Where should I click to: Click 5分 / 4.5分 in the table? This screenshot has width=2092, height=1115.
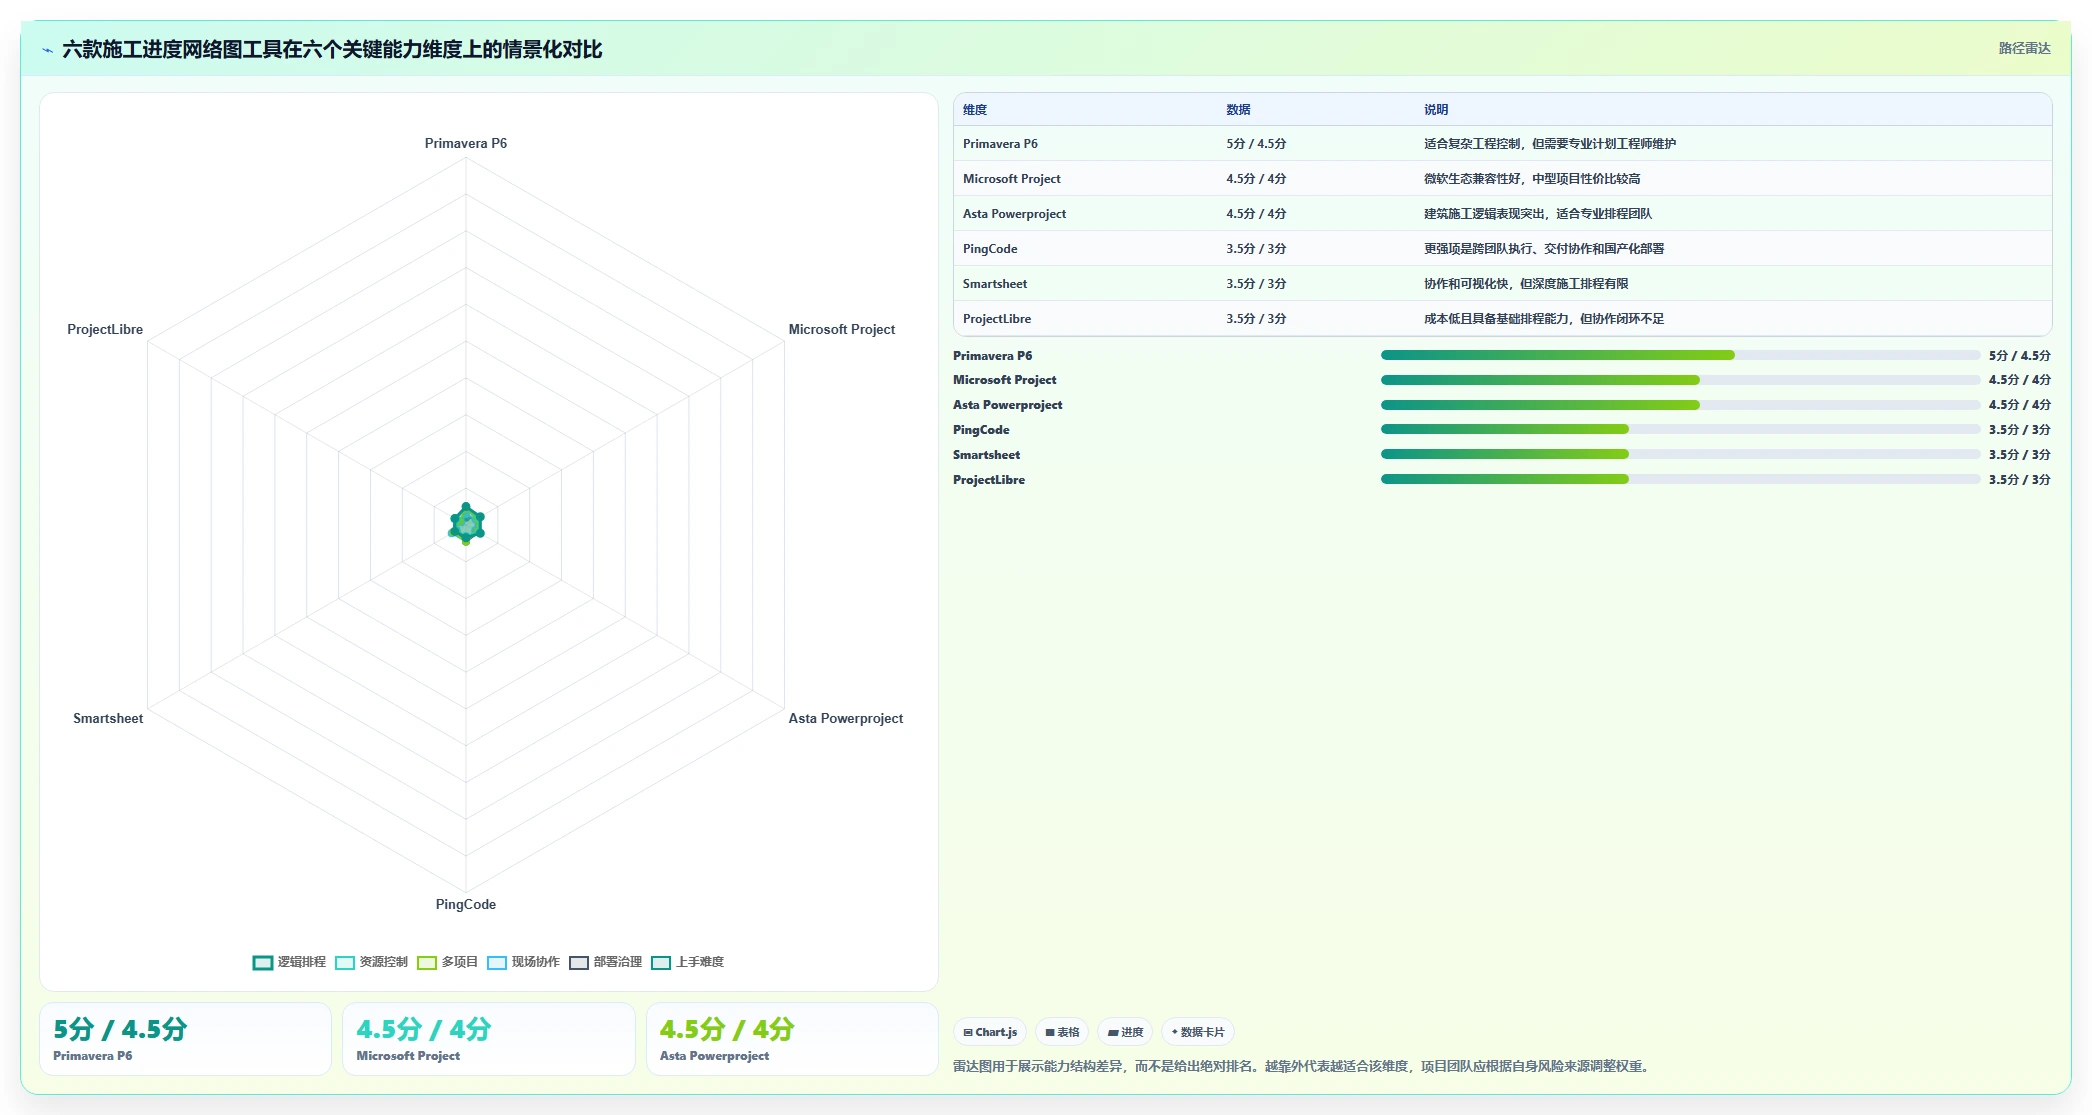click(1256, 144)
